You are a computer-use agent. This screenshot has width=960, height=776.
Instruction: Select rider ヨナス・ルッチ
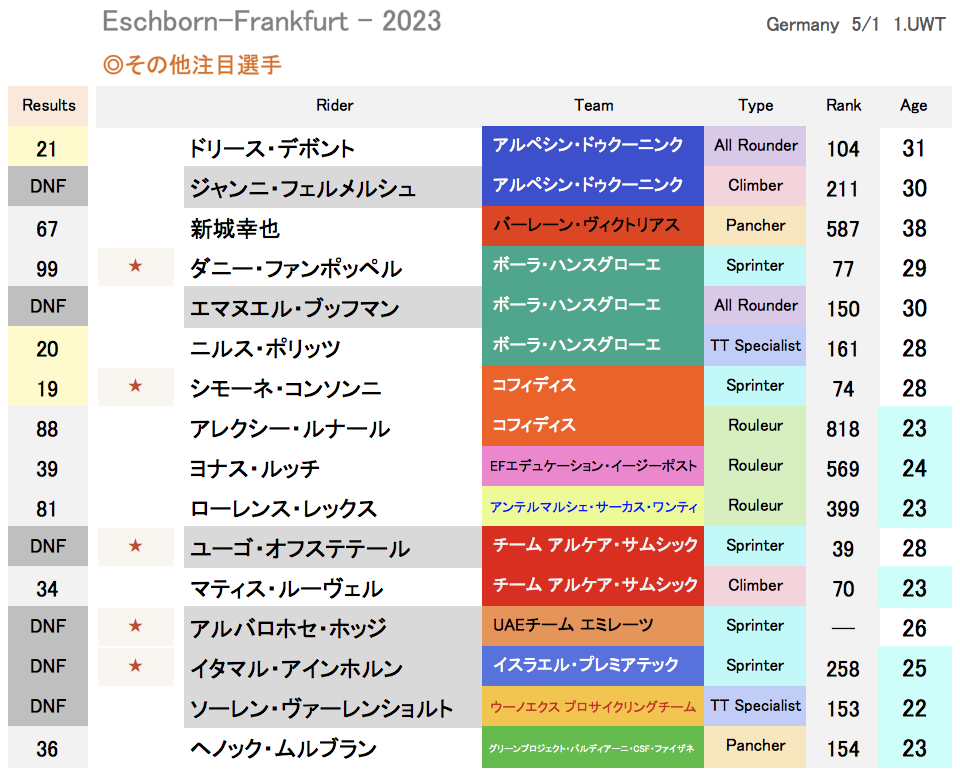point(254,469)
